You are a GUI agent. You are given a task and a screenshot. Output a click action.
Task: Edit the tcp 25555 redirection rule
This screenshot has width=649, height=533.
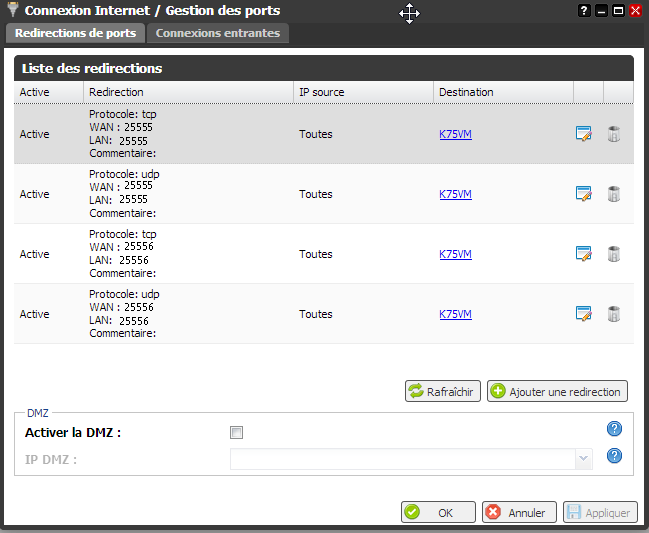584,134
